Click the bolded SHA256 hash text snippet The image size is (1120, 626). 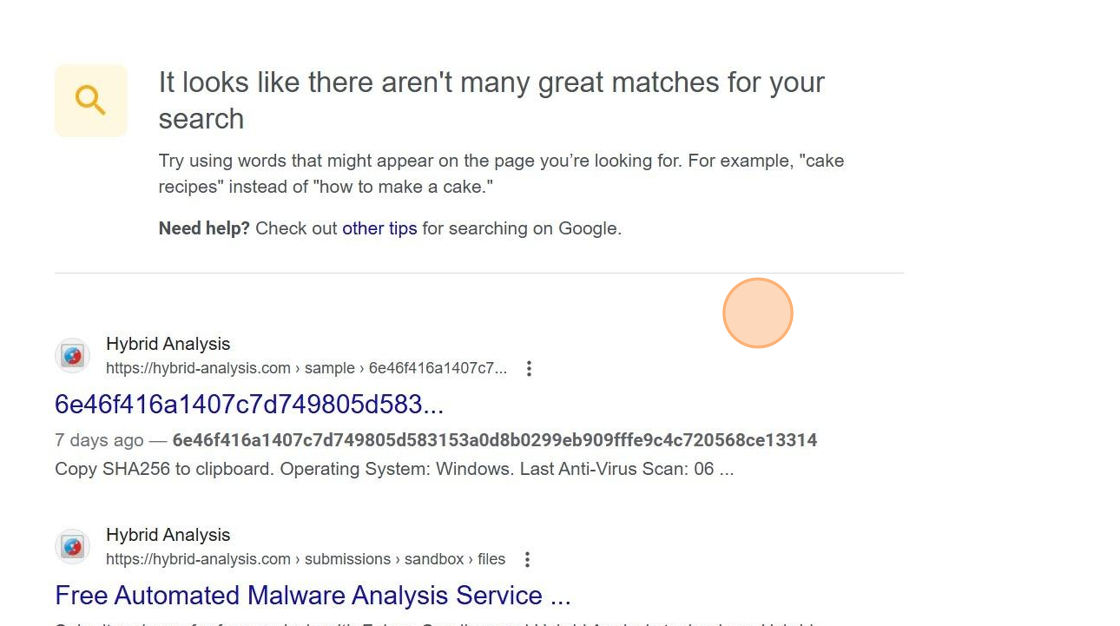point(494,440)
